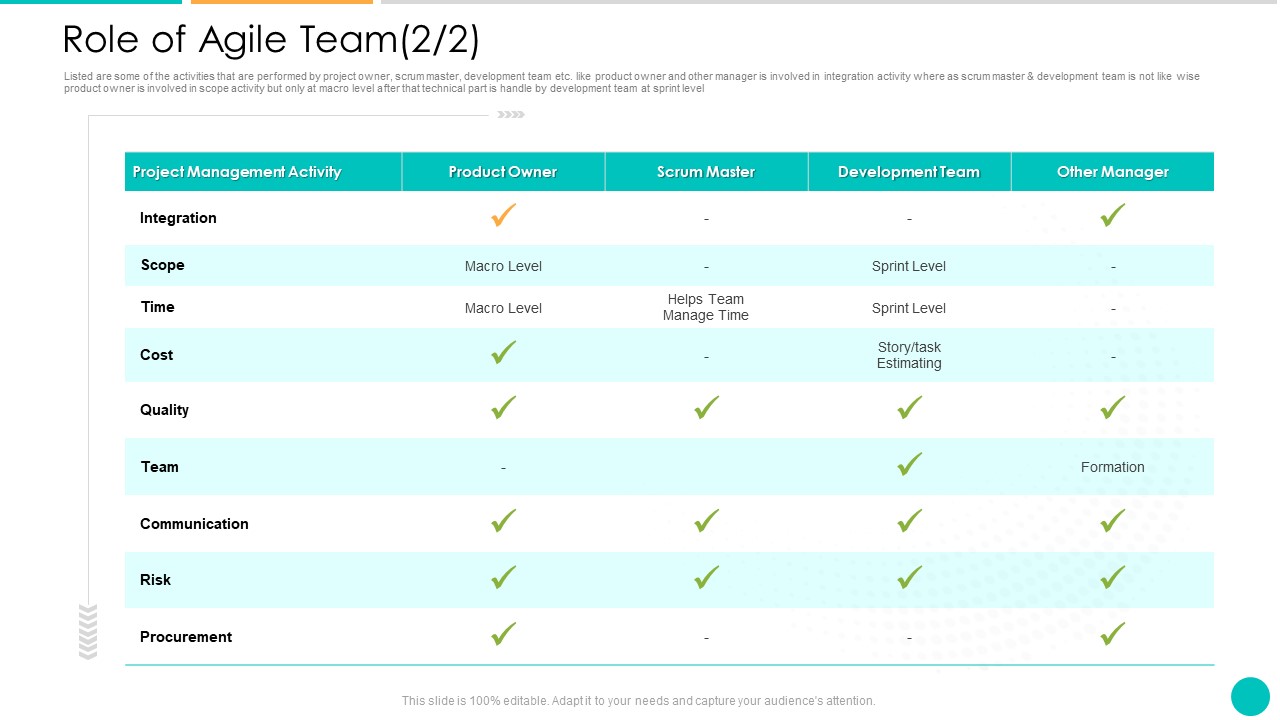
Task: Click the Quality checkmark under Other Manager
Action: [1113, 407]
